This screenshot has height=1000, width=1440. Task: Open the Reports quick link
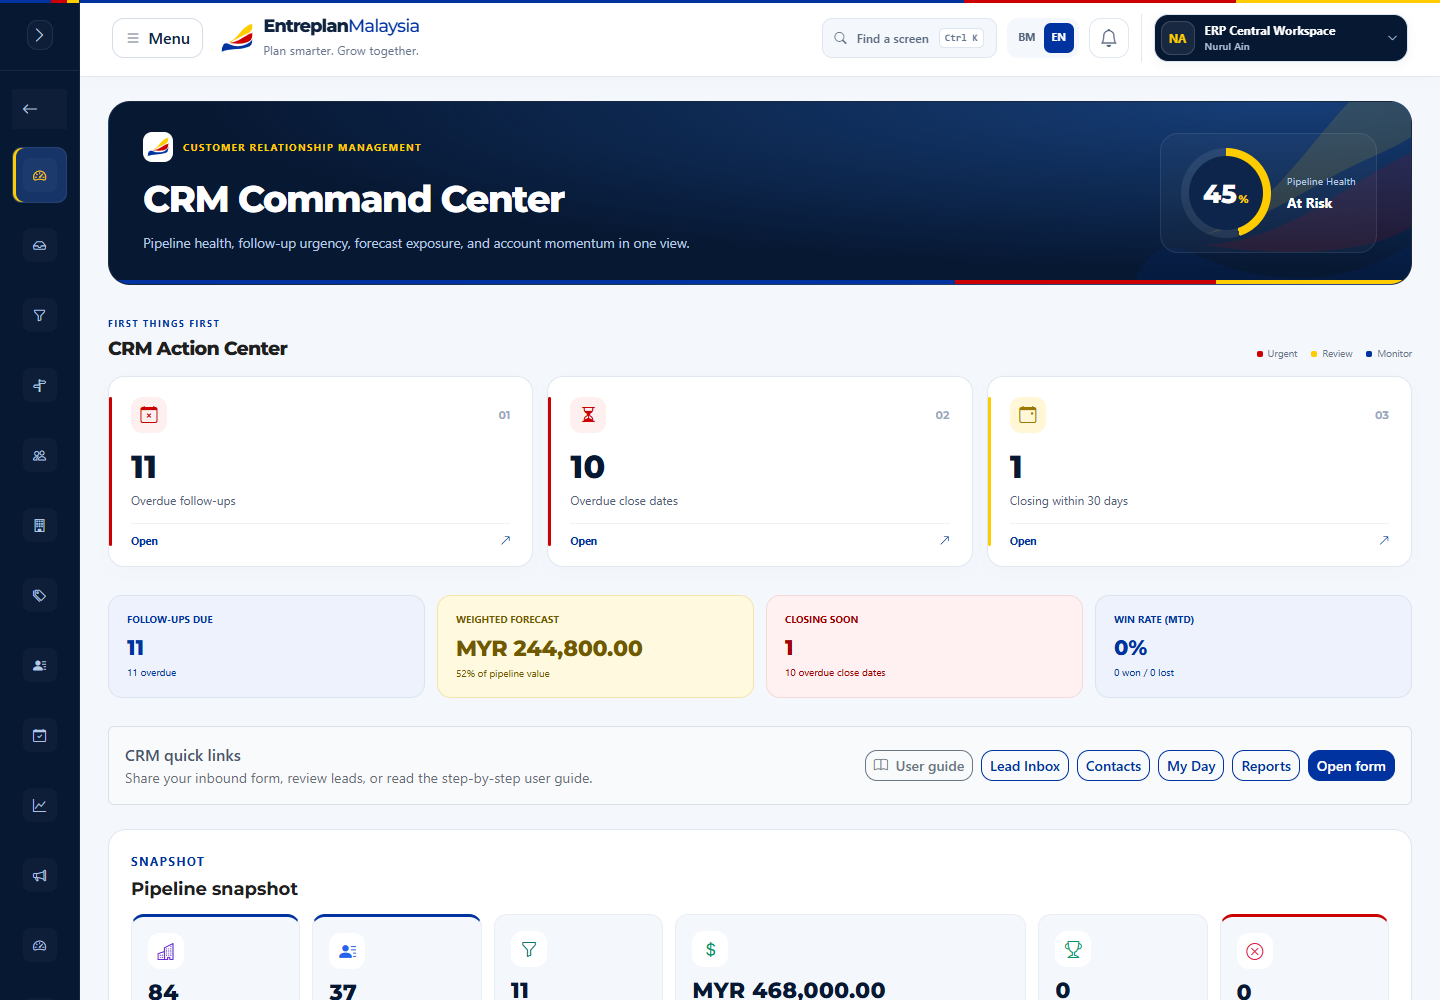tap(1266, 766)
